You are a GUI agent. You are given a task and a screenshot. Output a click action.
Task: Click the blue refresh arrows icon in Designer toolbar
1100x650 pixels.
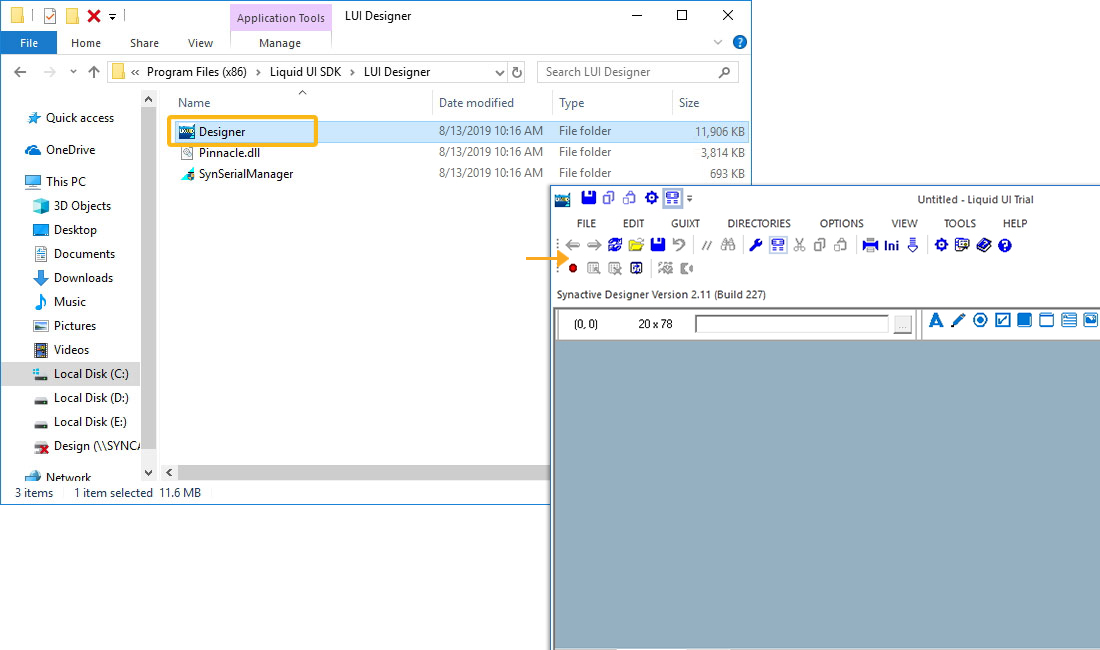615,245
